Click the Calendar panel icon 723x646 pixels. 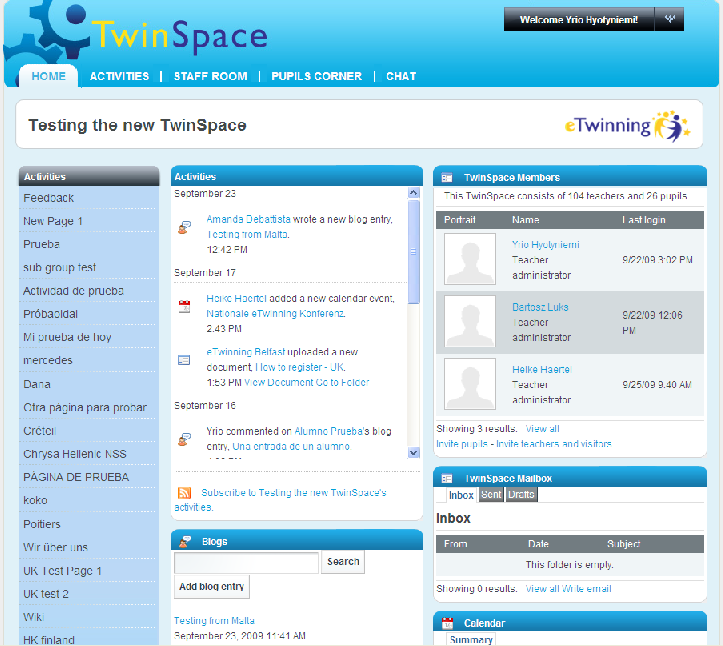tap(447, 623)
